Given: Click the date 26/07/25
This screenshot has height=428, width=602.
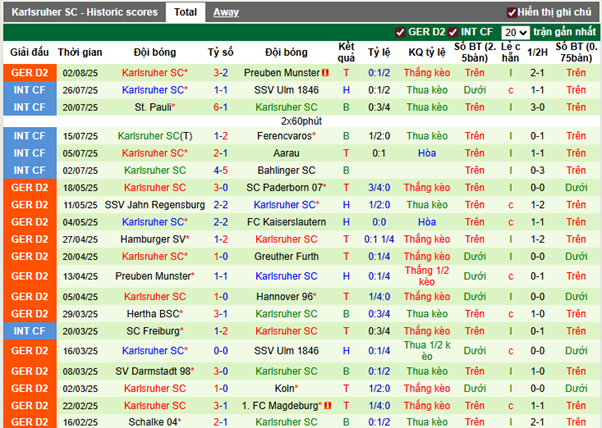Looking at the screenshot, I should coord(80,90).
